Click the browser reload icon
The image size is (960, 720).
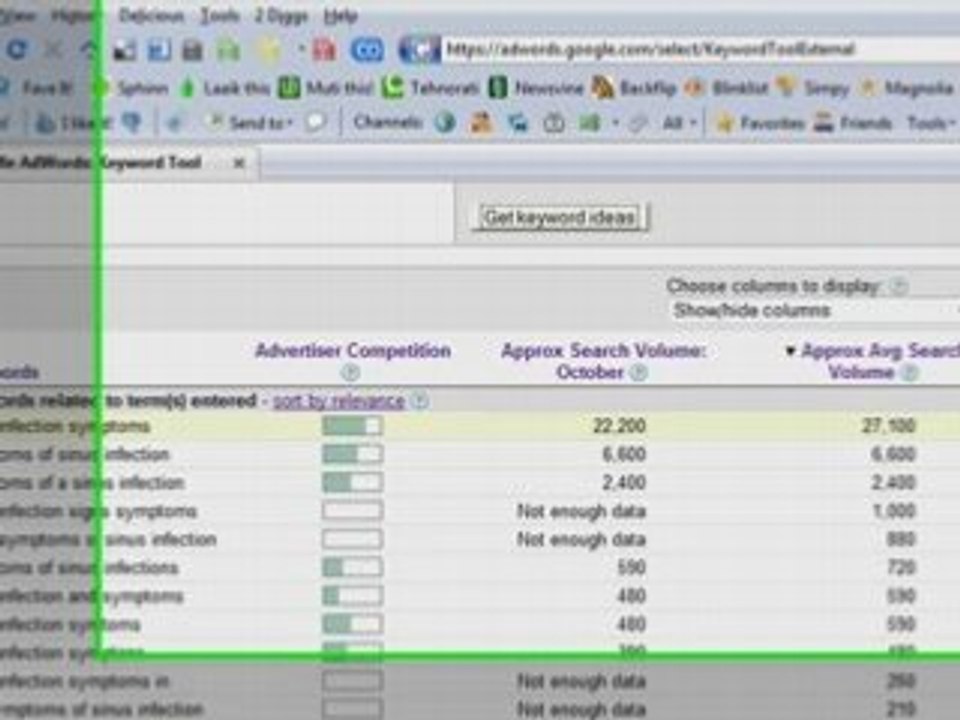pos(15,50)
